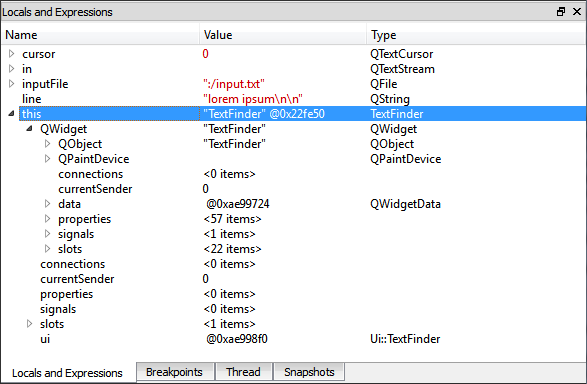Sort by the Name column header
This screenshot has width=587, height=384.
(x=100, y=35)
